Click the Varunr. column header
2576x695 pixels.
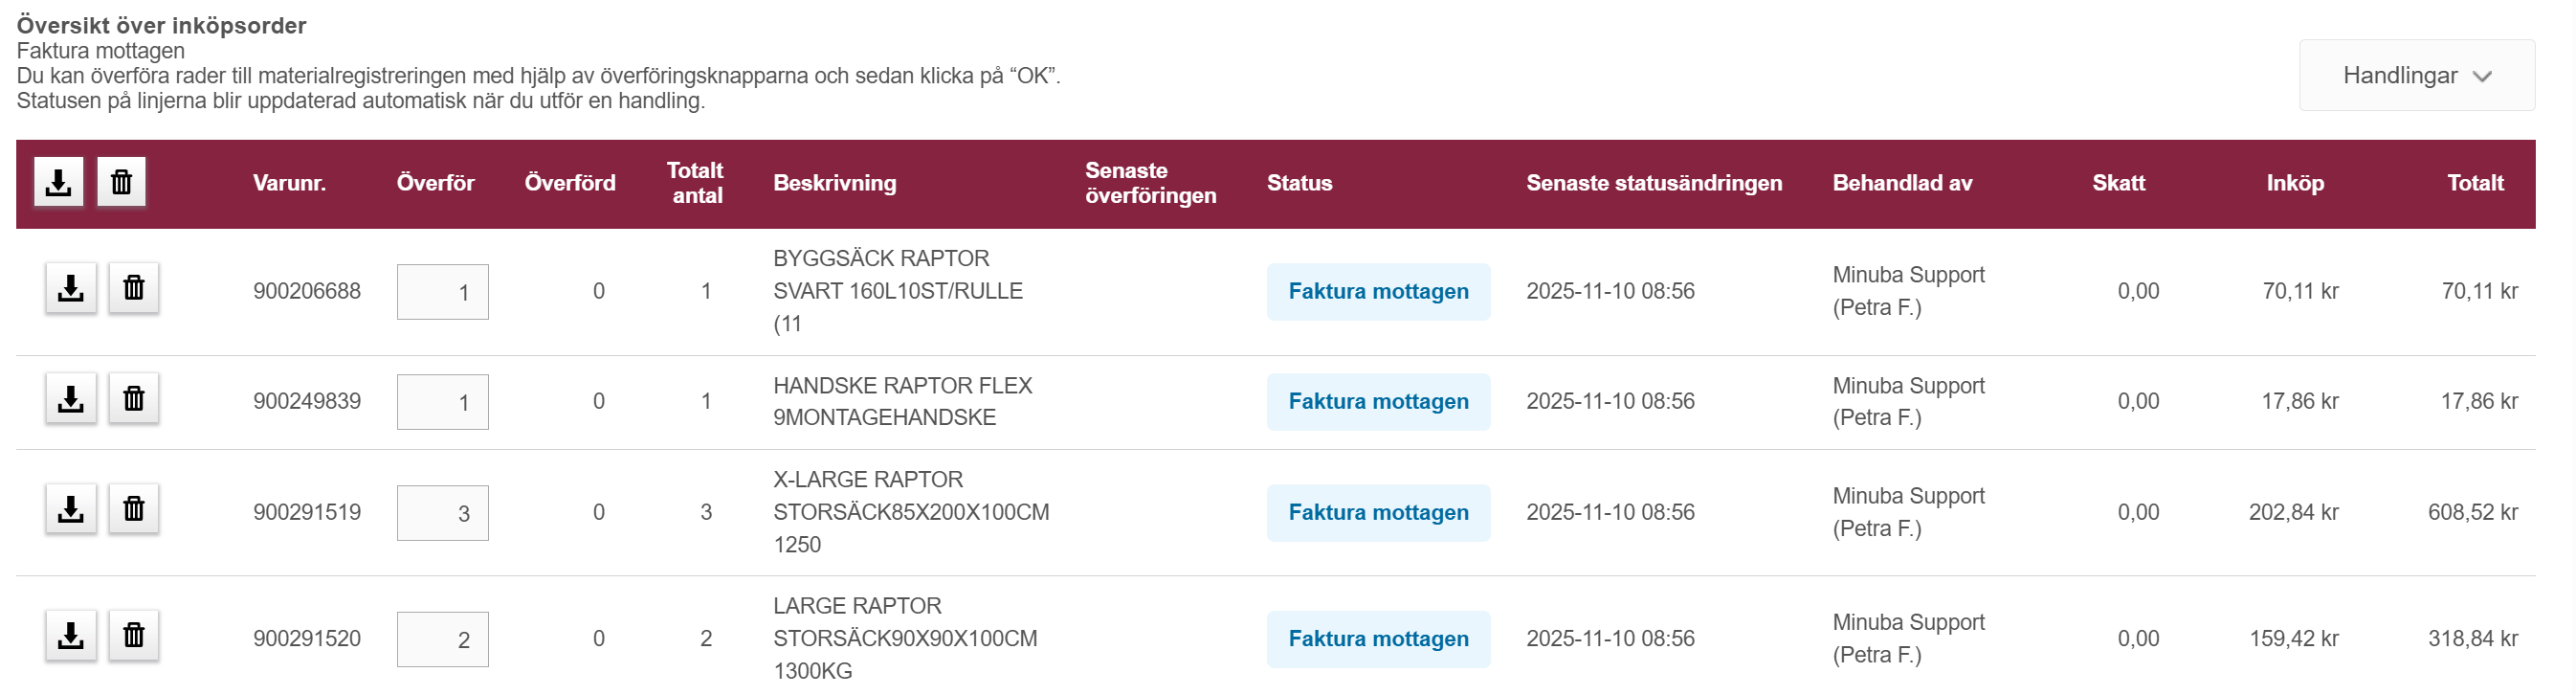tap(289, 183)
